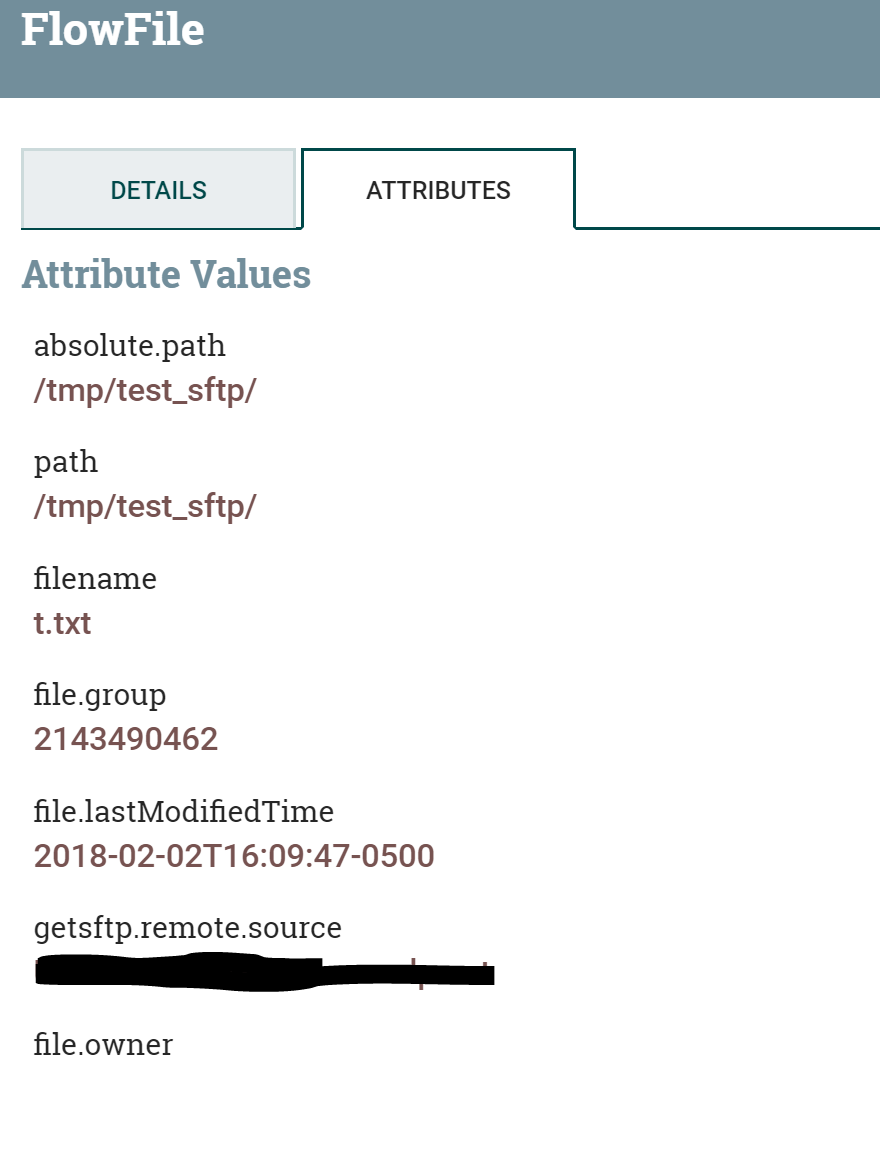Image resolution: width=880 pixels, height=1155 pixels.
Task: Click the /tmp/test_sftp/ absolute path value
Action: click(145, 390)
